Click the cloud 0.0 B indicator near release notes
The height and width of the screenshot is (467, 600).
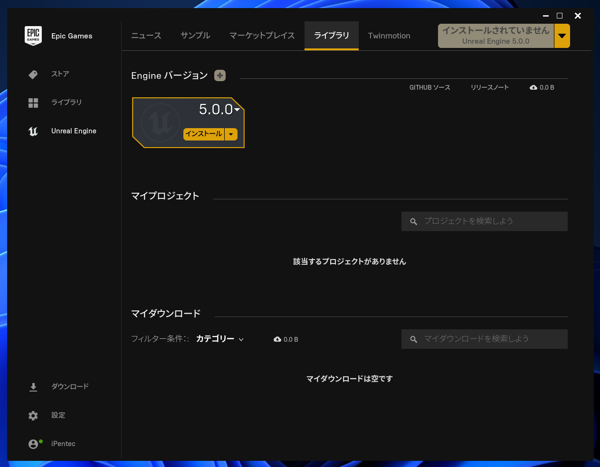tap(542, 88)
